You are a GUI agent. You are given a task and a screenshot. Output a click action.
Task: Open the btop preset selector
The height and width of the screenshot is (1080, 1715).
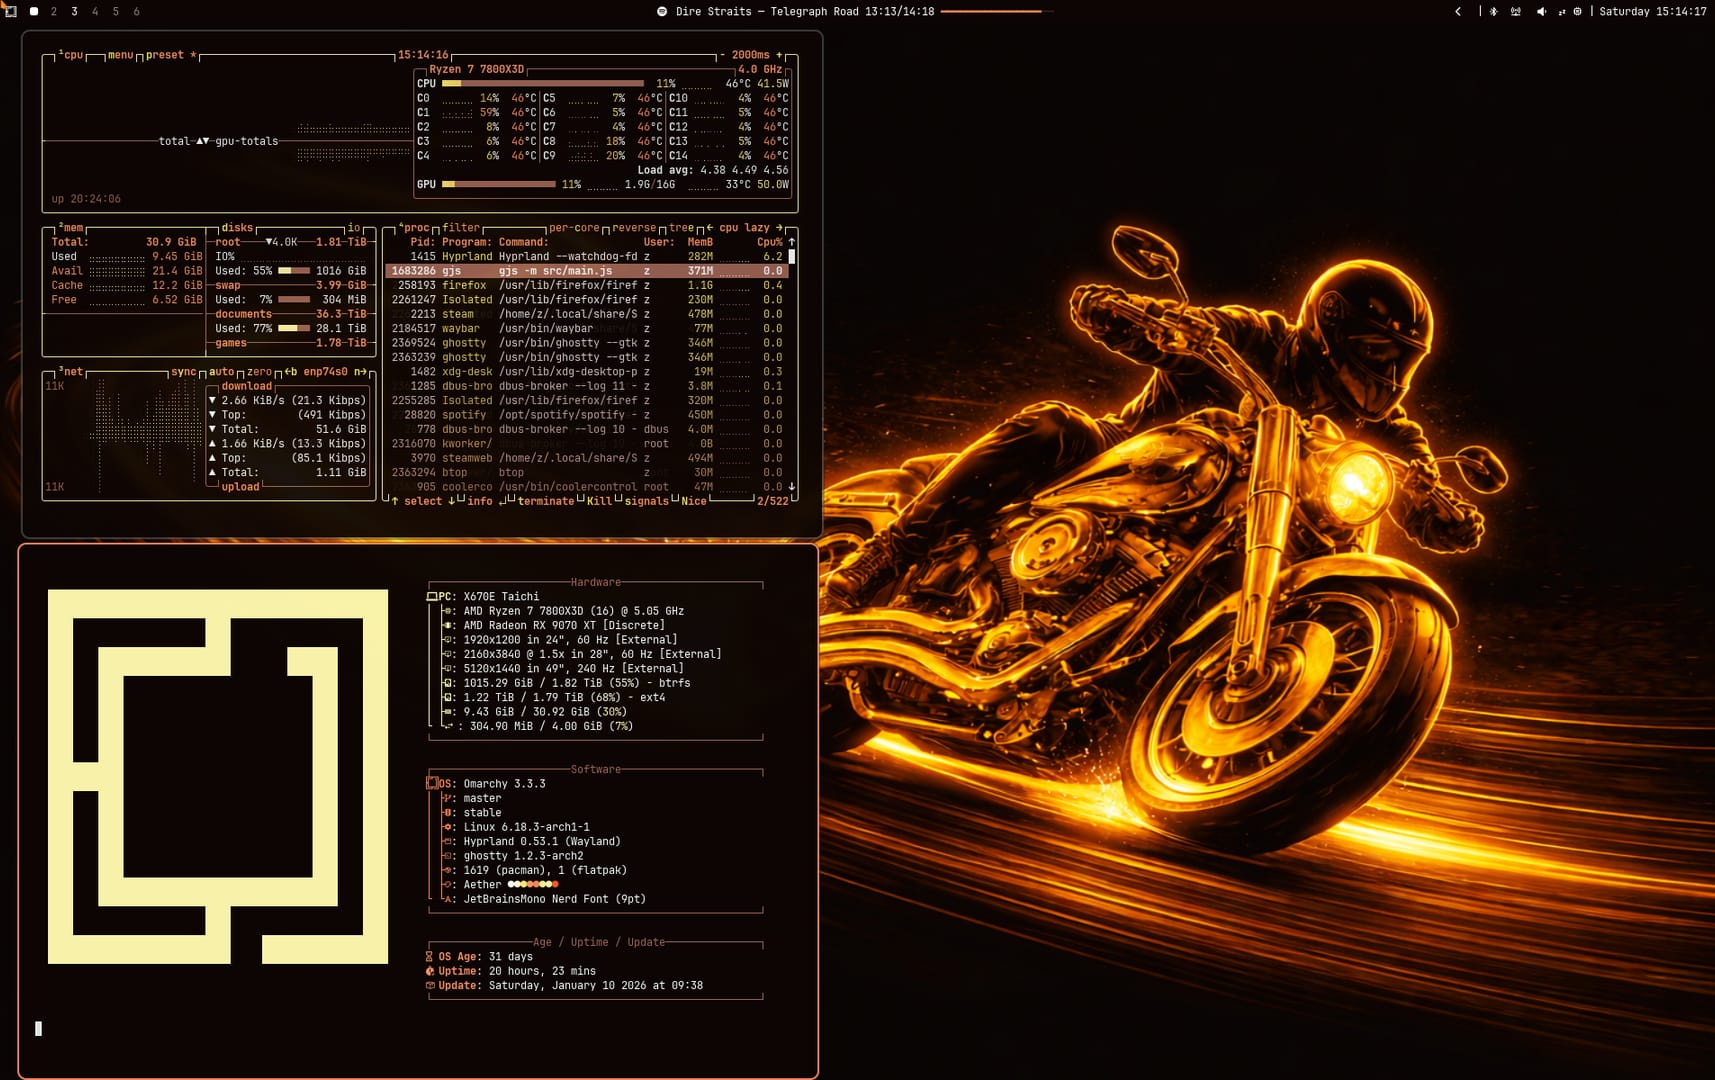pyautogui.click(x=165, y=55)
